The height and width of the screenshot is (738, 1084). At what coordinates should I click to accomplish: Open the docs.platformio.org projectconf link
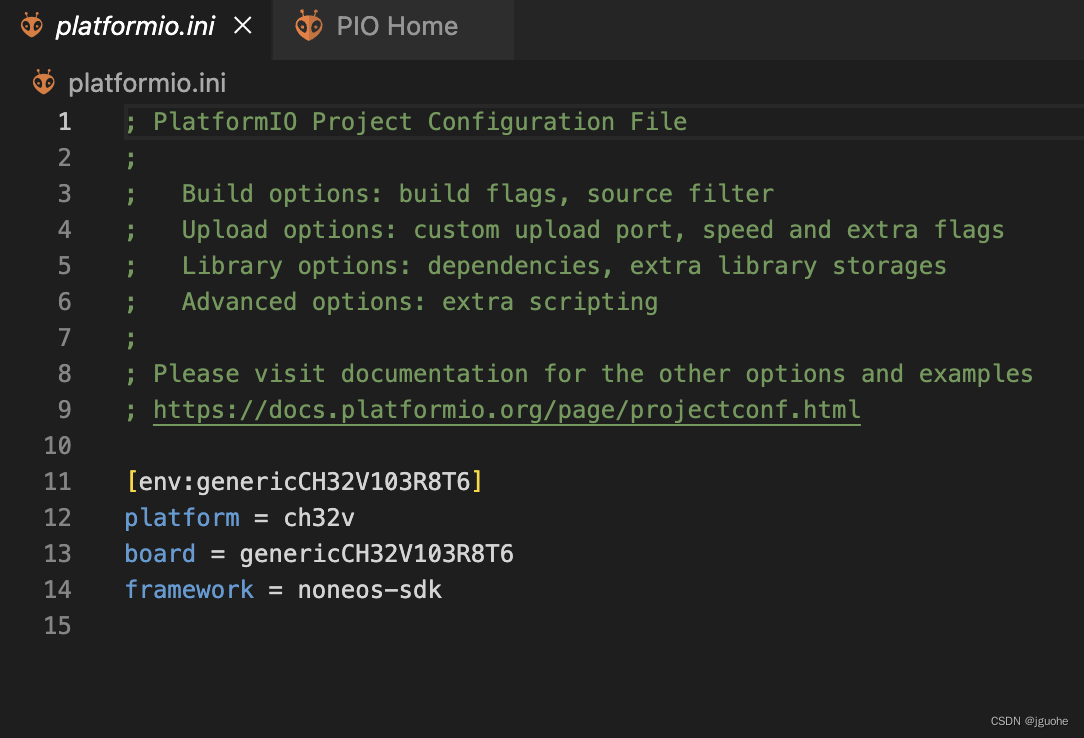506,409
